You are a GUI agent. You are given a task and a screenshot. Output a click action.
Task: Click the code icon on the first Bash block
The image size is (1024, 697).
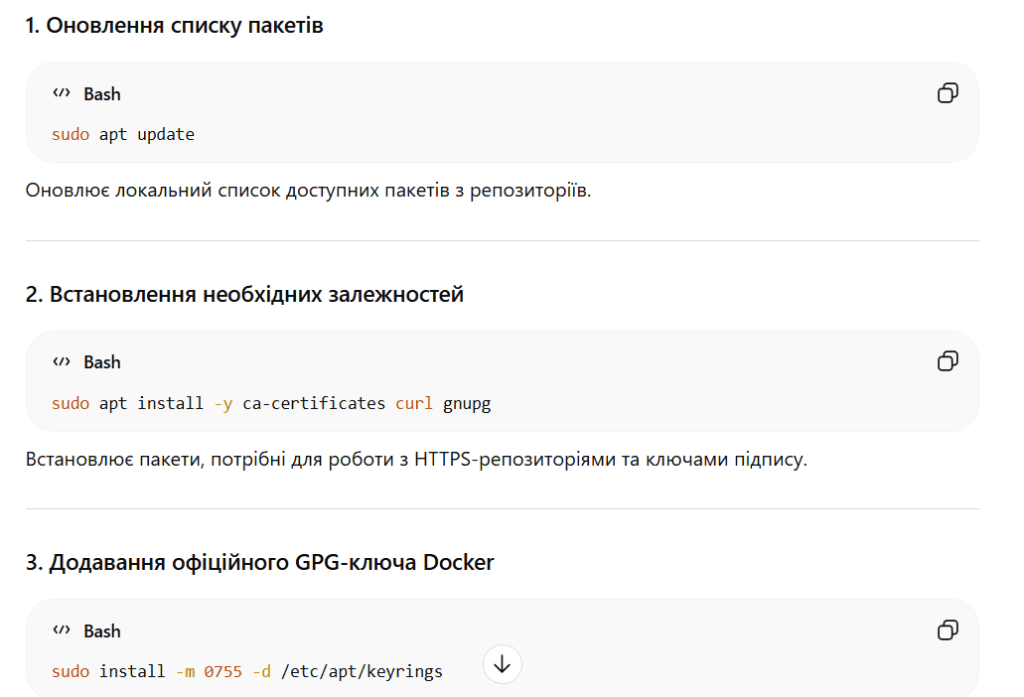click(x=60, y=93)
